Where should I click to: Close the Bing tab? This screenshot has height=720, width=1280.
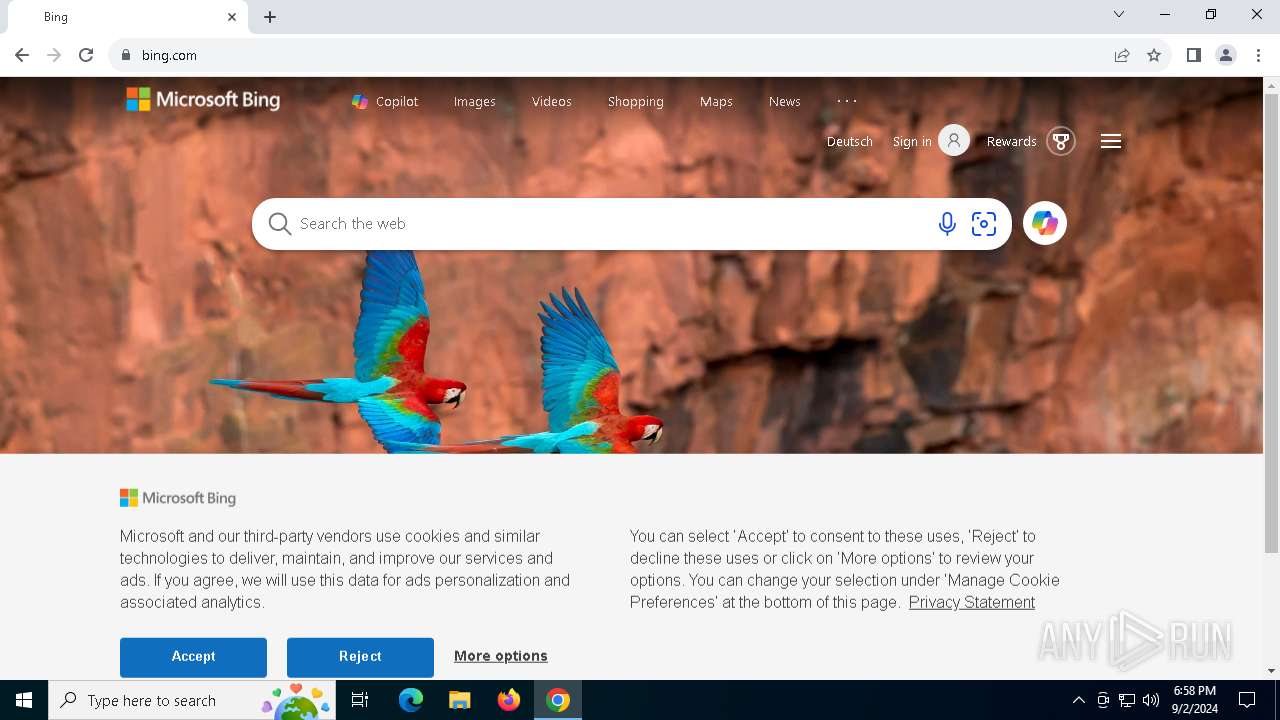click(x=232, y=17)
